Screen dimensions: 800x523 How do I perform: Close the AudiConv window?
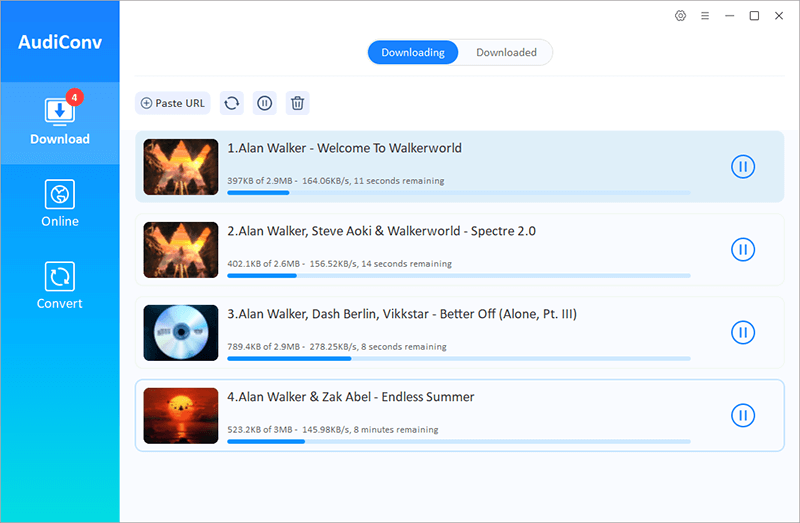[779, 16]
